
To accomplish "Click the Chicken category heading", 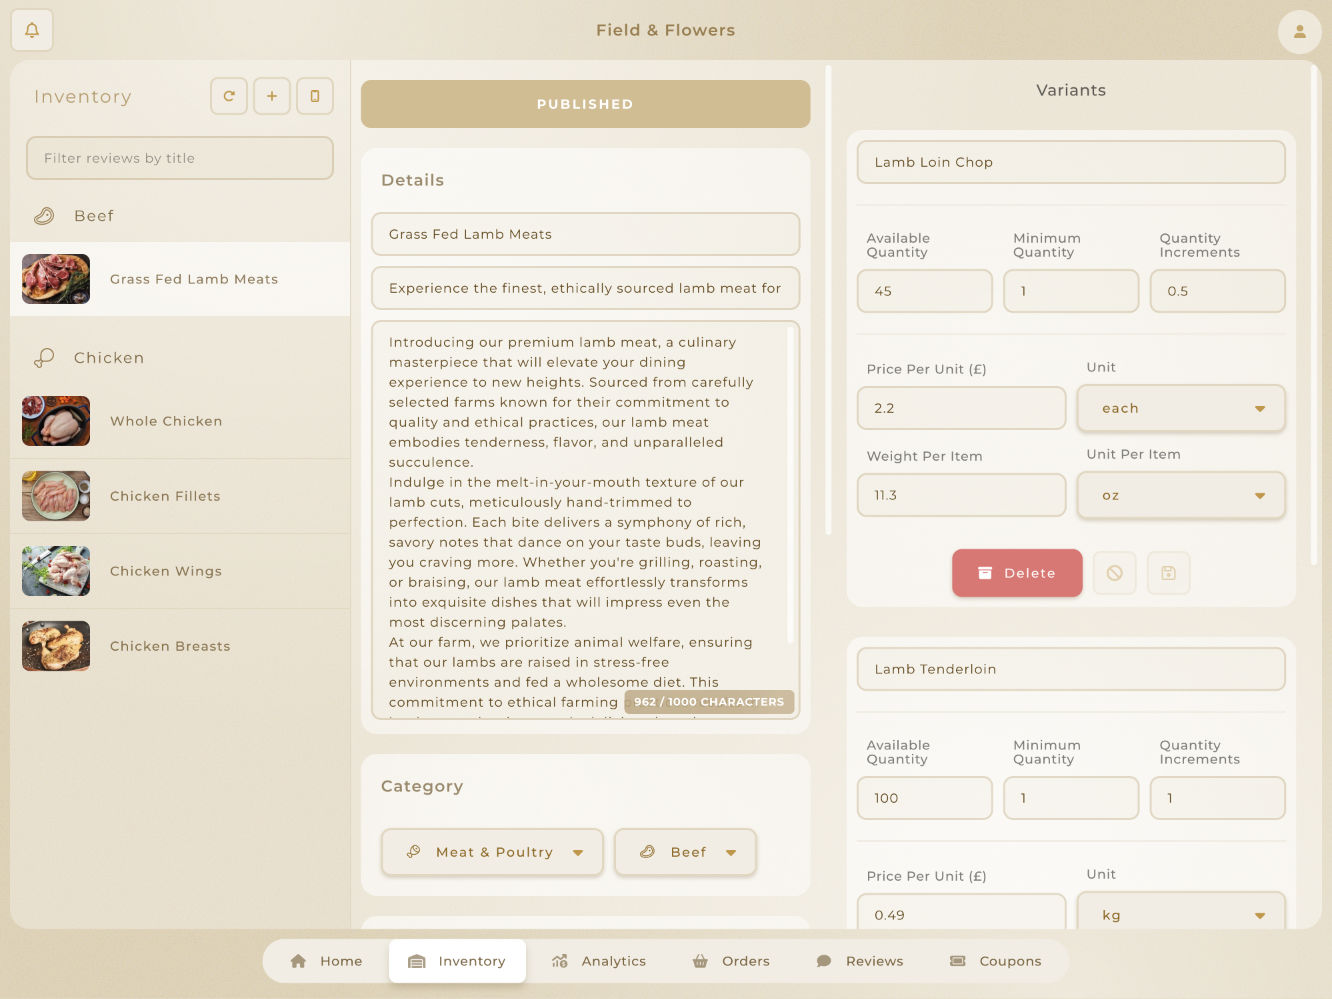I will pos(109,358).
